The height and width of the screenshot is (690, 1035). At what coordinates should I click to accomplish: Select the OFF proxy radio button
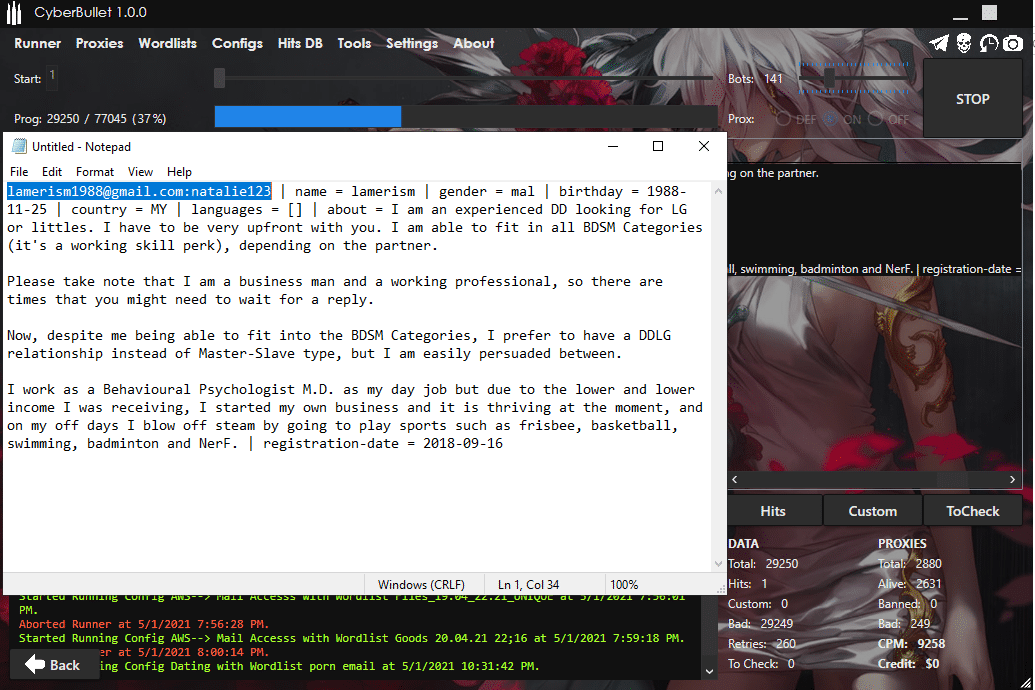point(875,119)
